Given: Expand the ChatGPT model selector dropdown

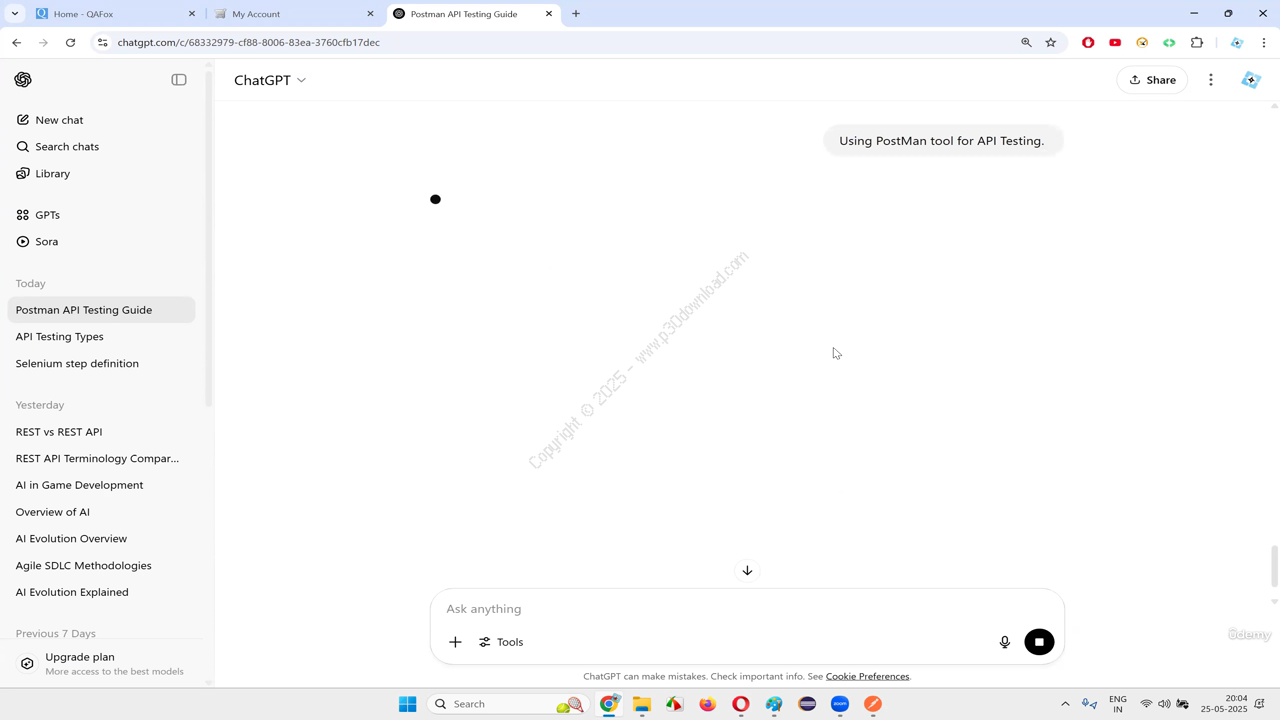Looking at the screenshot, I should pyautogui.click(x=270, y=80).
